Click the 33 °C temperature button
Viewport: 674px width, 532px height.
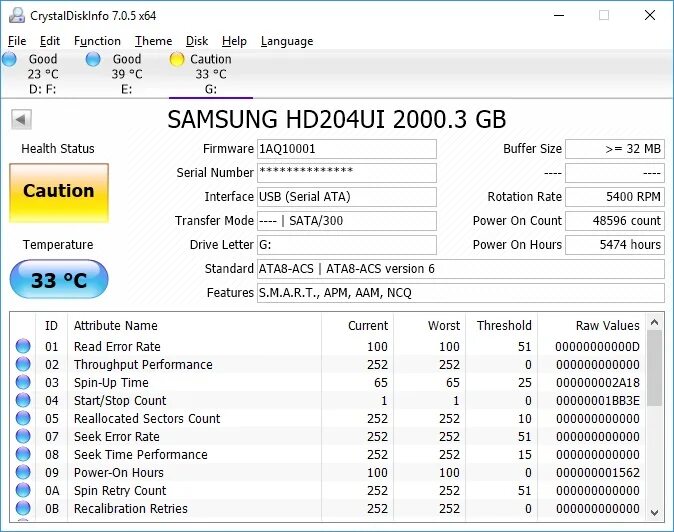[x=59, y=279]
